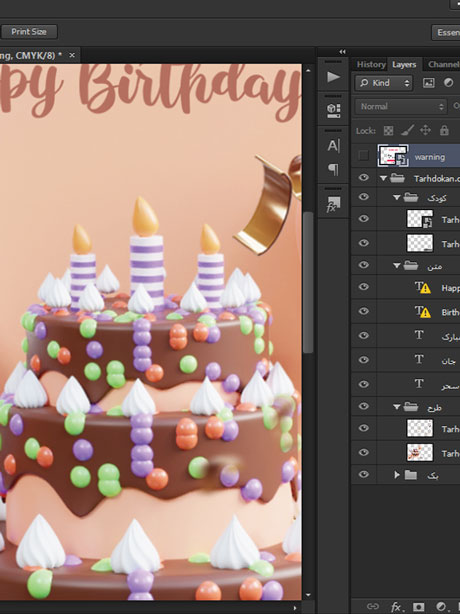This screenshot has width=460, height=614.
Task: Add a layer mask from bottom bar
Action: pos(419,607)
